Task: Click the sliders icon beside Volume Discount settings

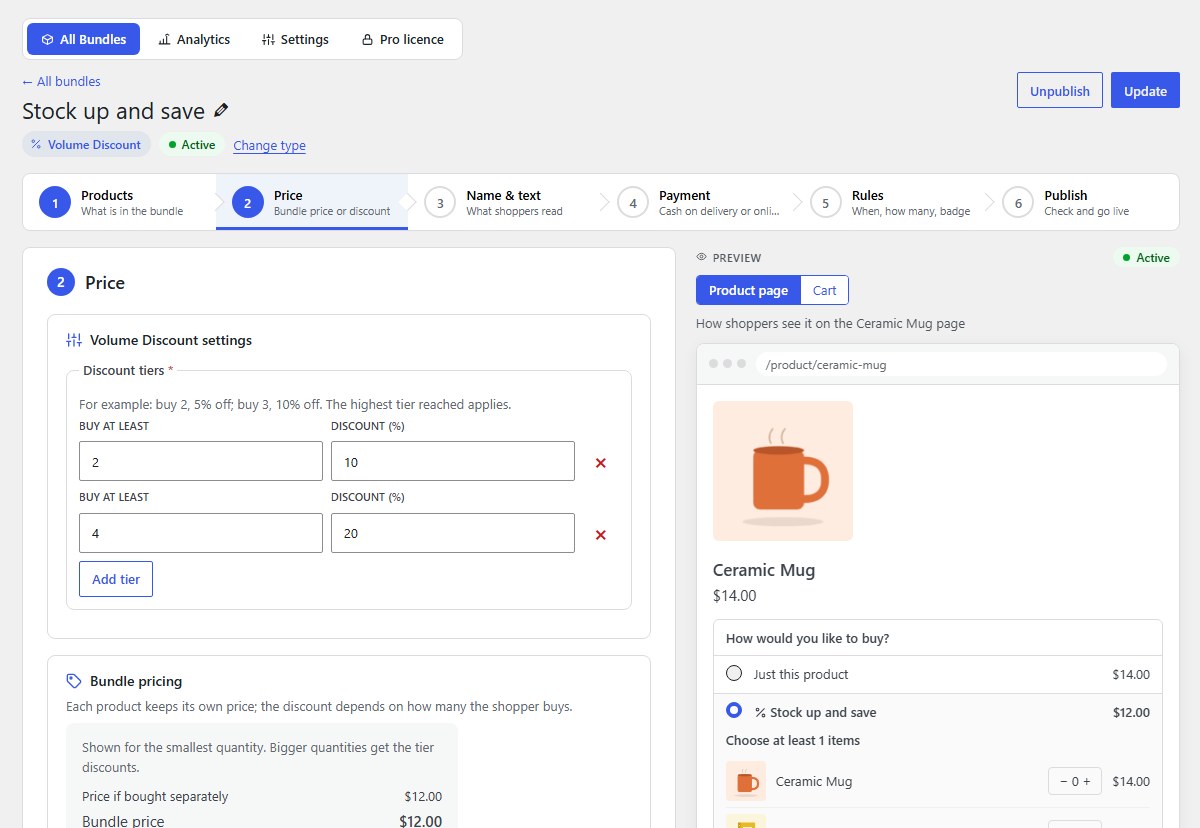Action: (x=74, y=340)
